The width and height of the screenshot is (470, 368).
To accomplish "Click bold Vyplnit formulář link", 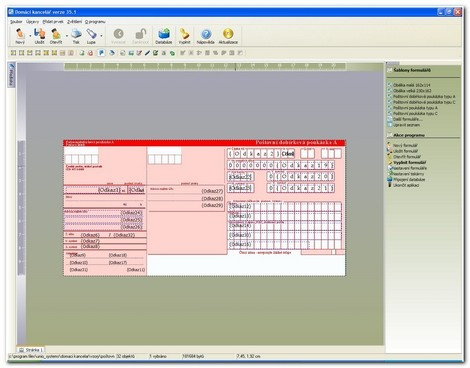I will tap(410, 162).
